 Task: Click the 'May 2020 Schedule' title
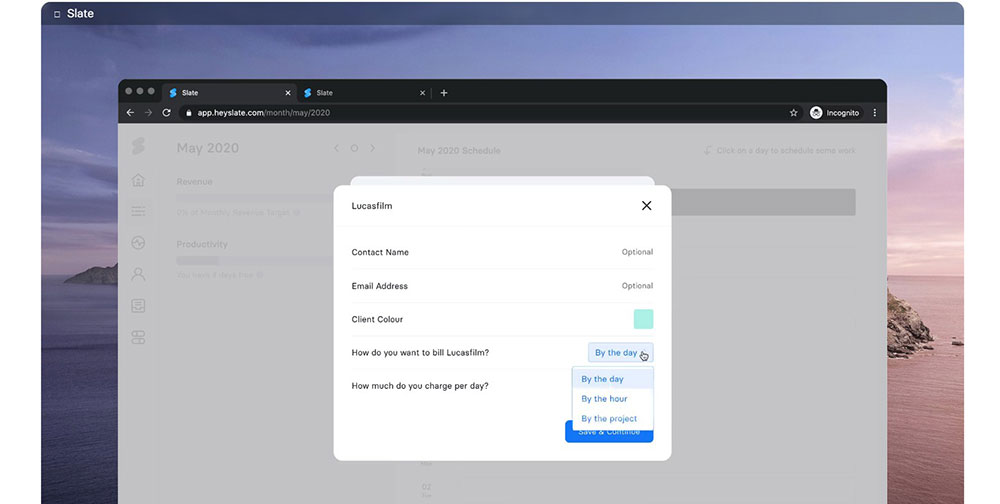coord(459,151)
